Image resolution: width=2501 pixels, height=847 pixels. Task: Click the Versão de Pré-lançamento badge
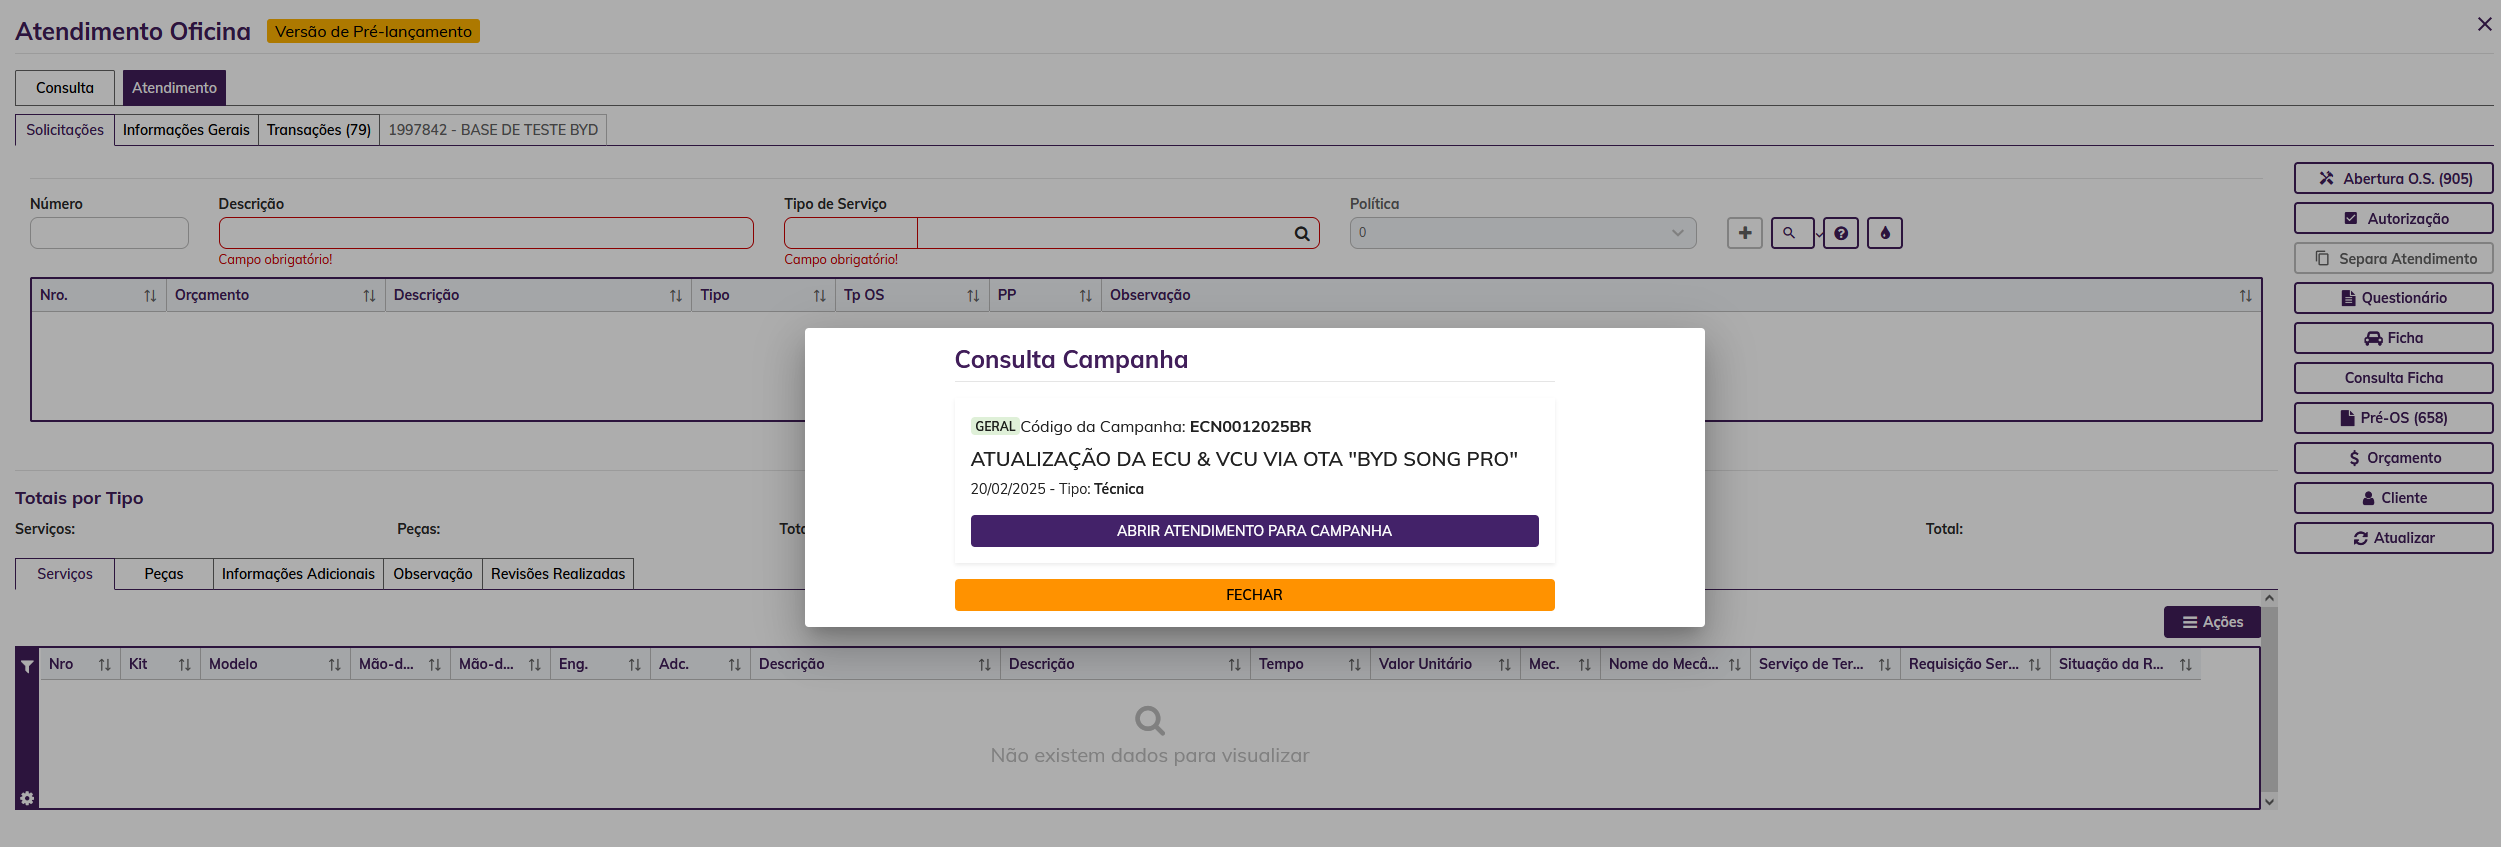(373, 32)
